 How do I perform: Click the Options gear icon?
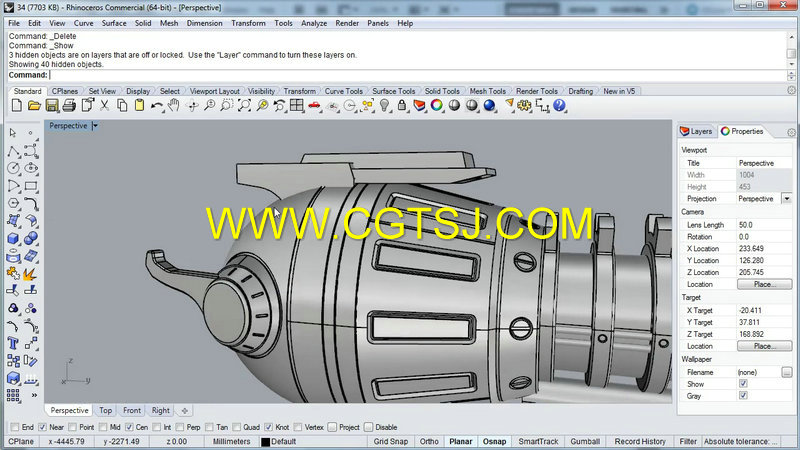pyautogui.click(x=524, y=106)
